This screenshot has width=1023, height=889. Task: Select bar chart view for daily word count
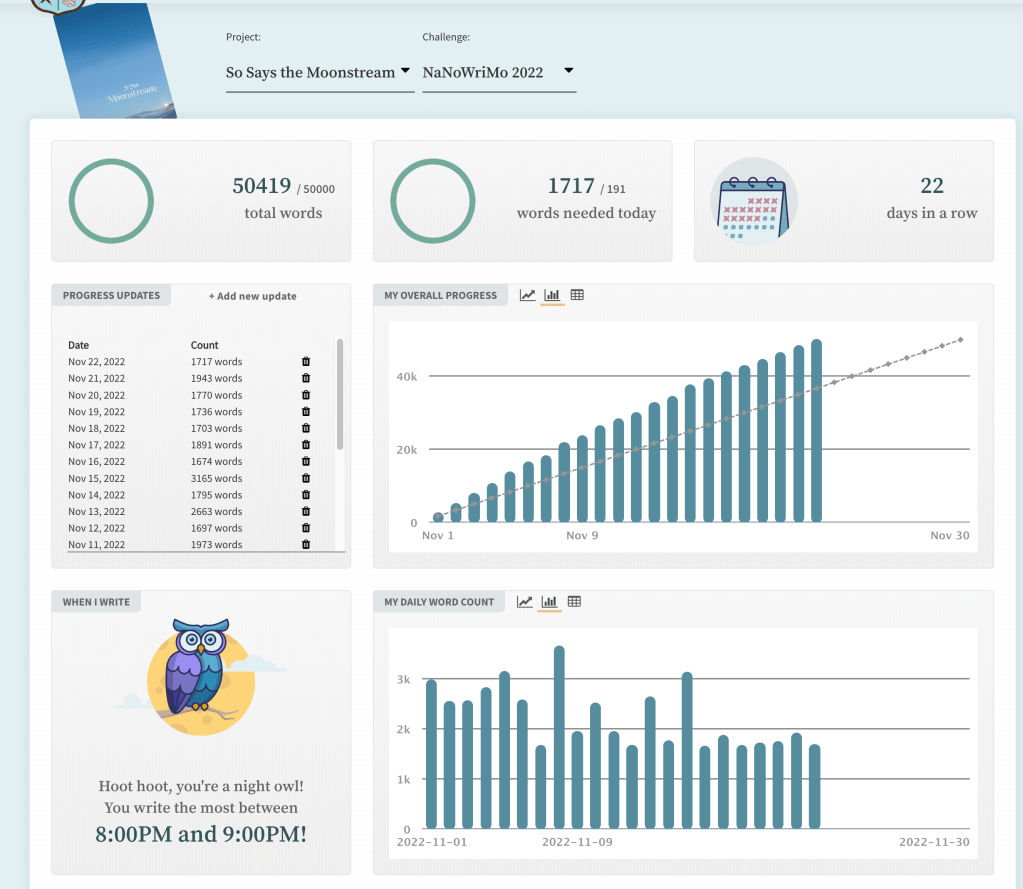click(549, 601)
